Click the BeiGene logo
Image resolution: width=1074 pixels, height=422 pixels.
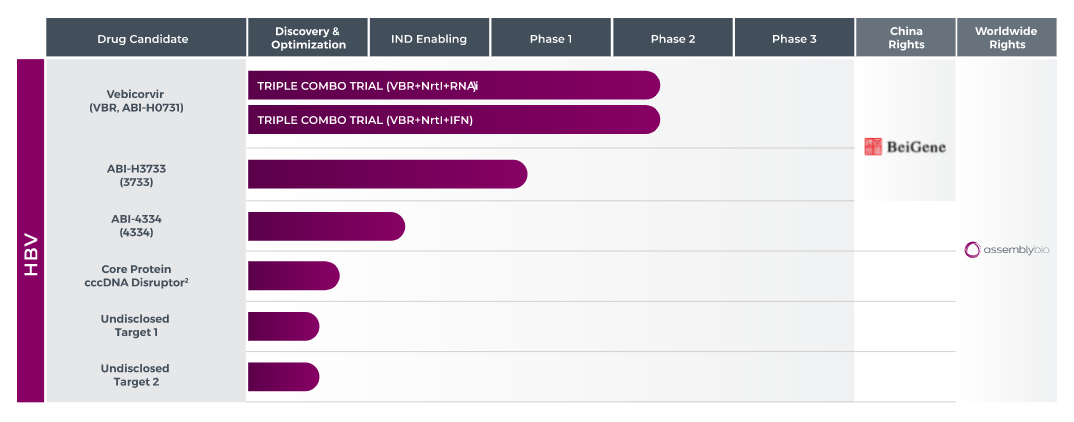[x=905, y=147]
